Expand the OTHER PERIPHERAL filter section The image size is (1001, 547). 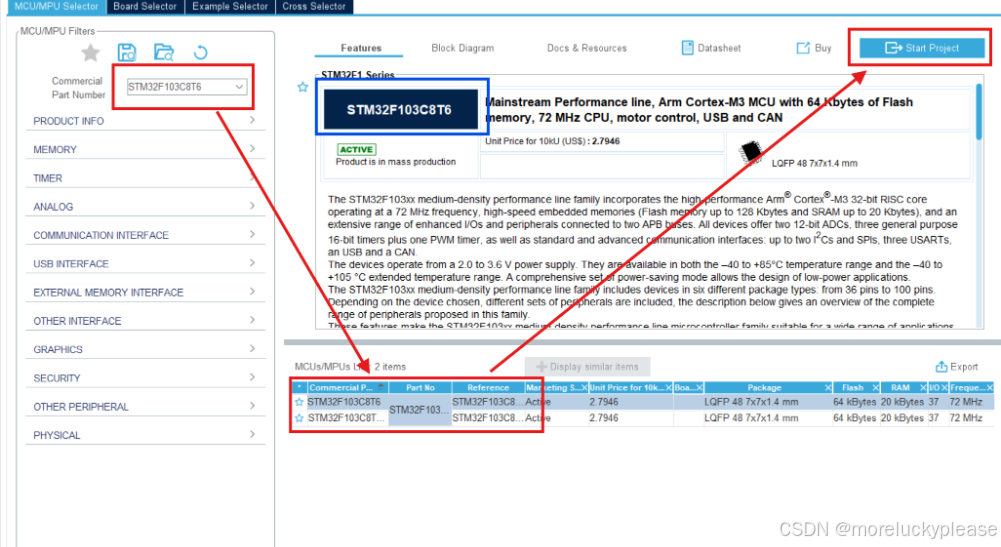coord(145,407)
